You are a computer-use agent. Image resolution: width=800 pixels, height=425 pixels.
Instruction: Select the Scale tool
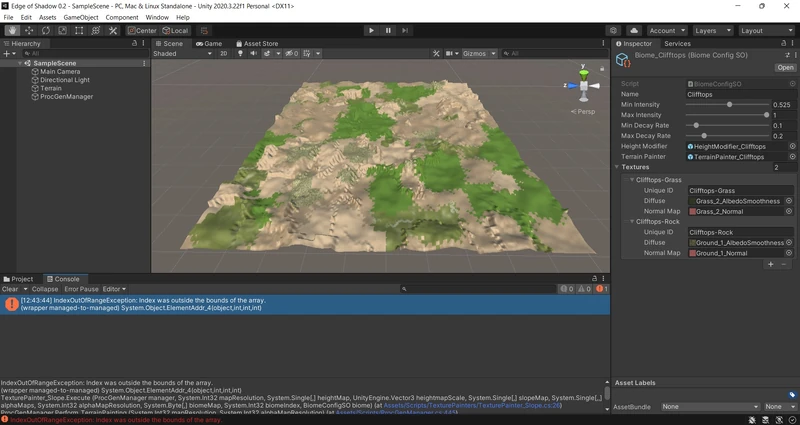(62, 31)
